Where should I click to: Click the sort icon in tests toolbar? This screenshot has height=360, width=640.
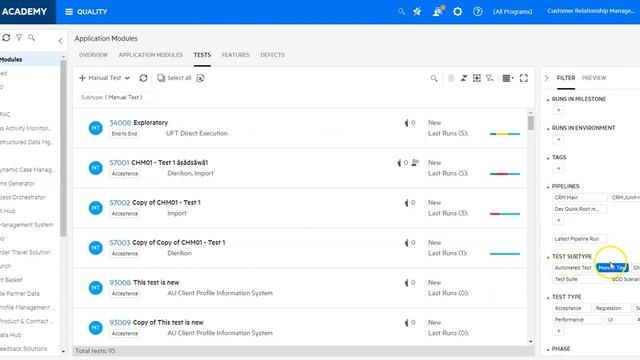(x=464, y=78)
